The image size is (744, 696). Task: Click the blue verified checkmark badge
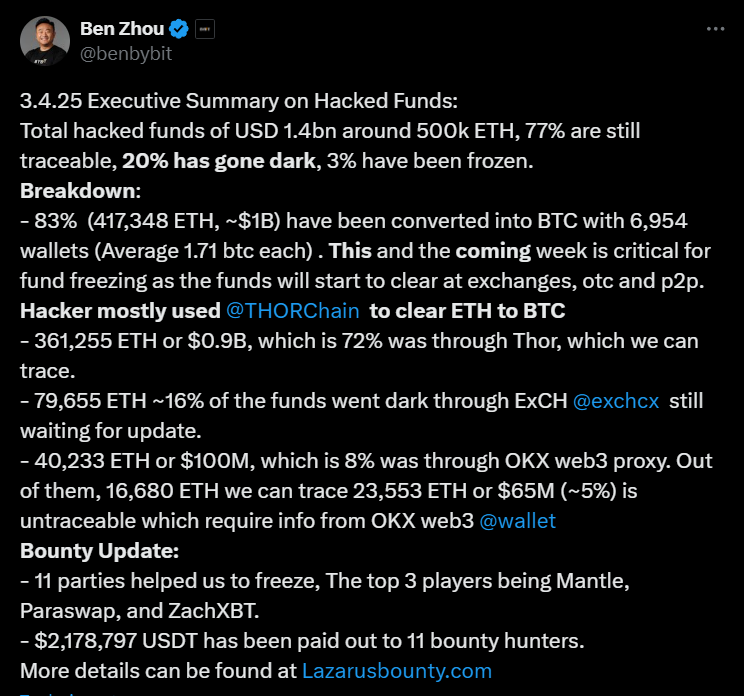tap(179, 29)
